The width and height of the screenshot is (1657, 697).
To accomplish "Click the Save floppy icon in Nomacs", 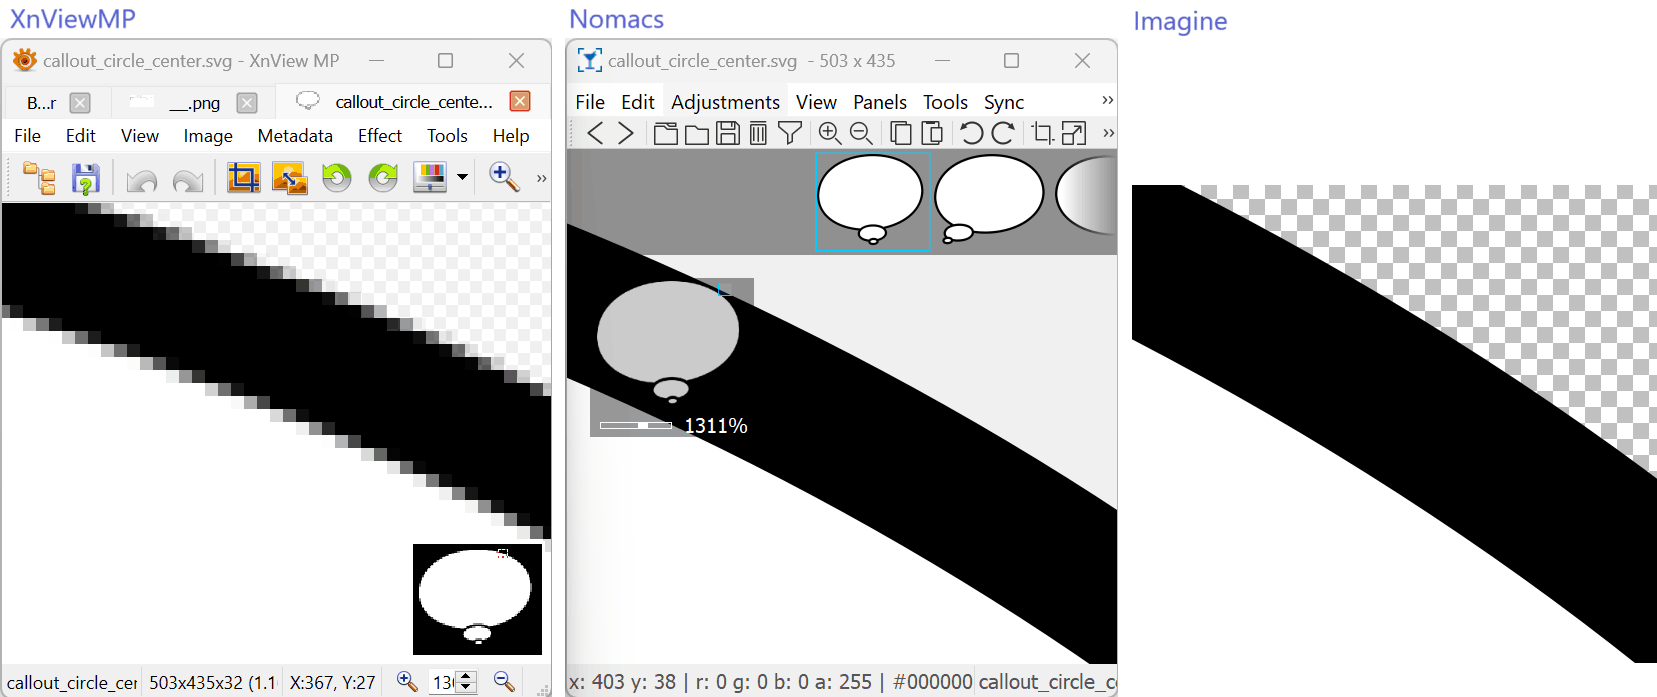I will point(728,133).
